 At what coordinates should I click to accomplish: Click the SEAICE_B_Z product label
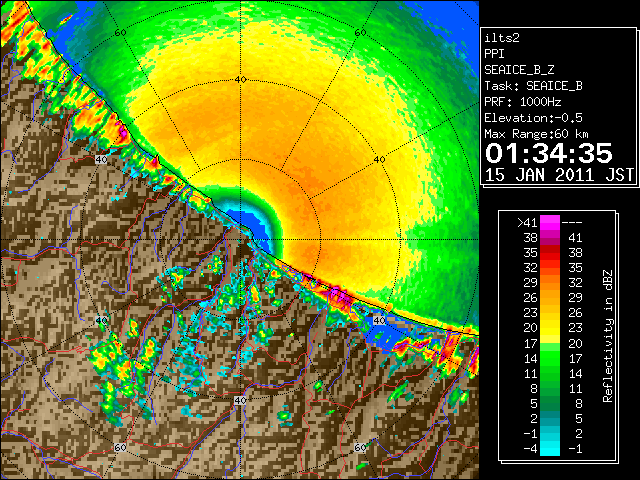(x=519, y=70)
